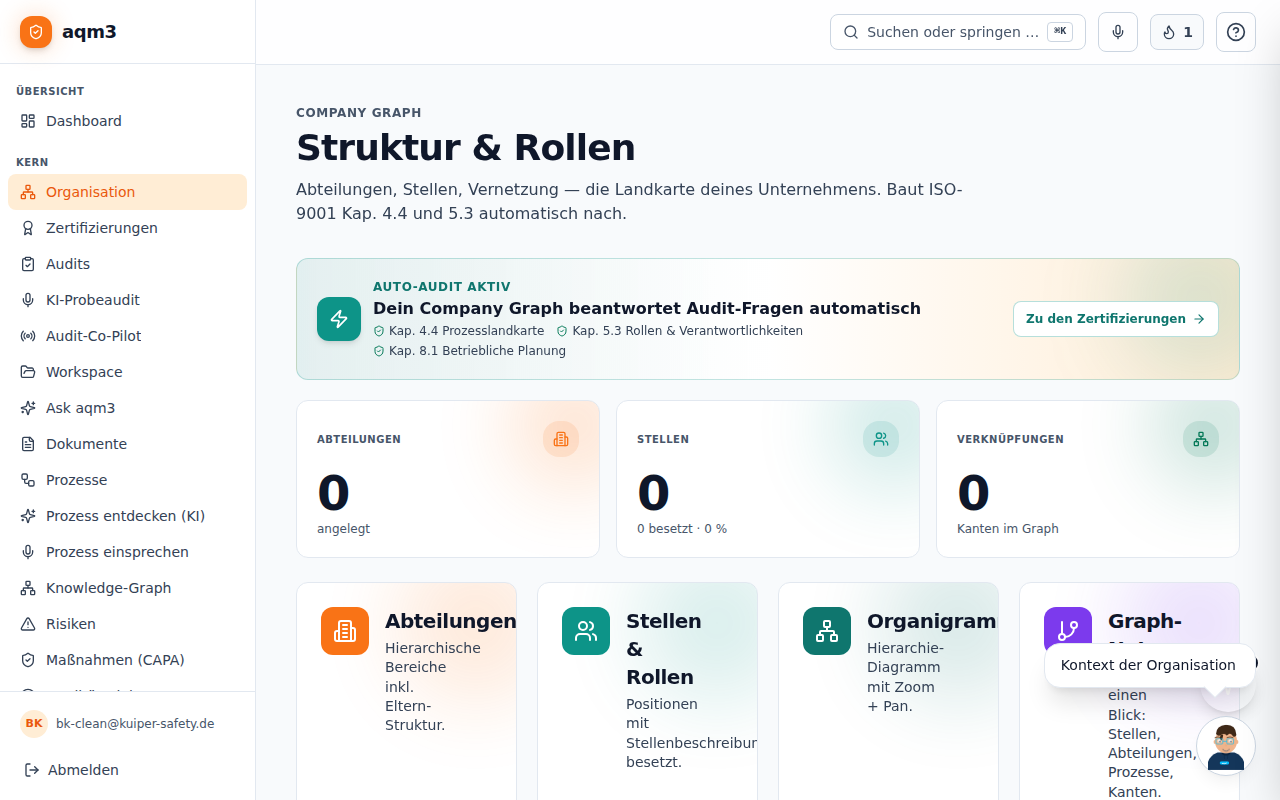
Task: Click the Audits clipboard icon
Action: [x=28, y=264]
